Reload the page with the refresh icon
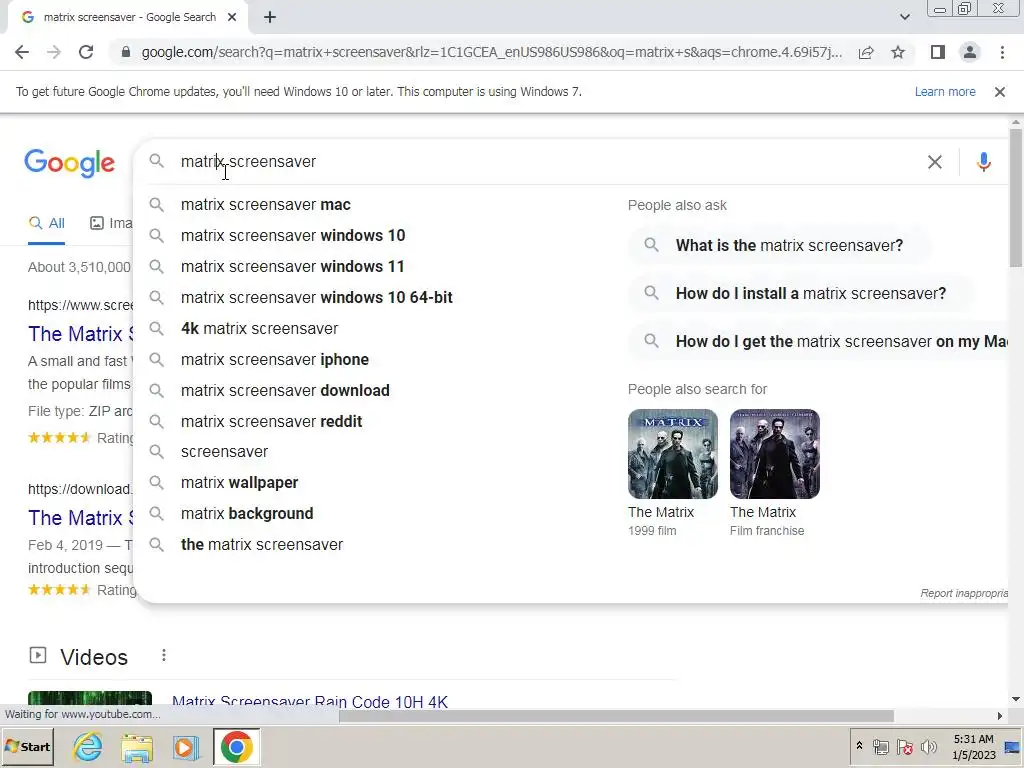 coord(86,52)
